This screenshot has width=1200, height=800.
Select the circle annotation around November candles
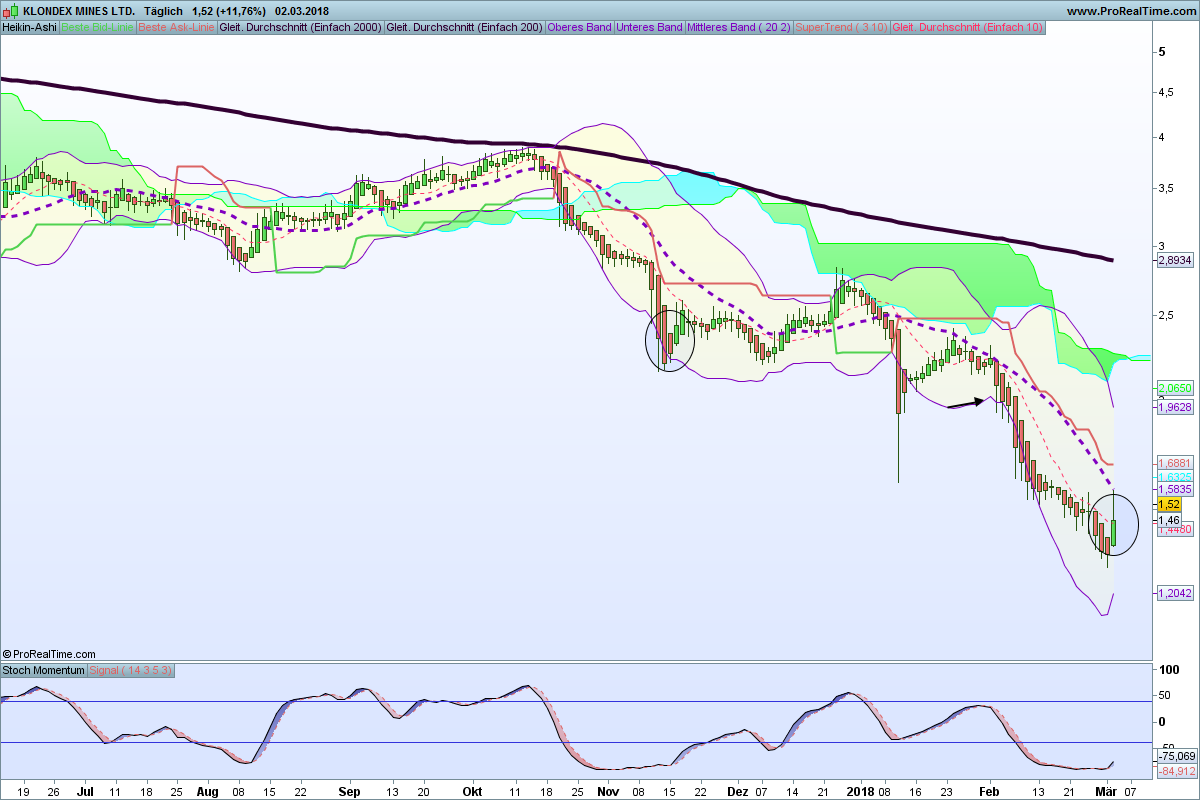point(670,340)
